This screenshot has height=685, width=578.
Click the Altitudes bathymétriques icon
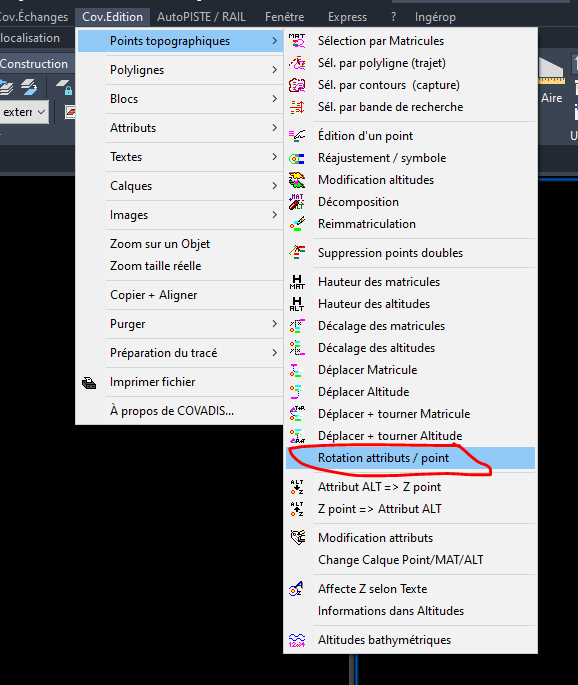click(x=297, y=640)
